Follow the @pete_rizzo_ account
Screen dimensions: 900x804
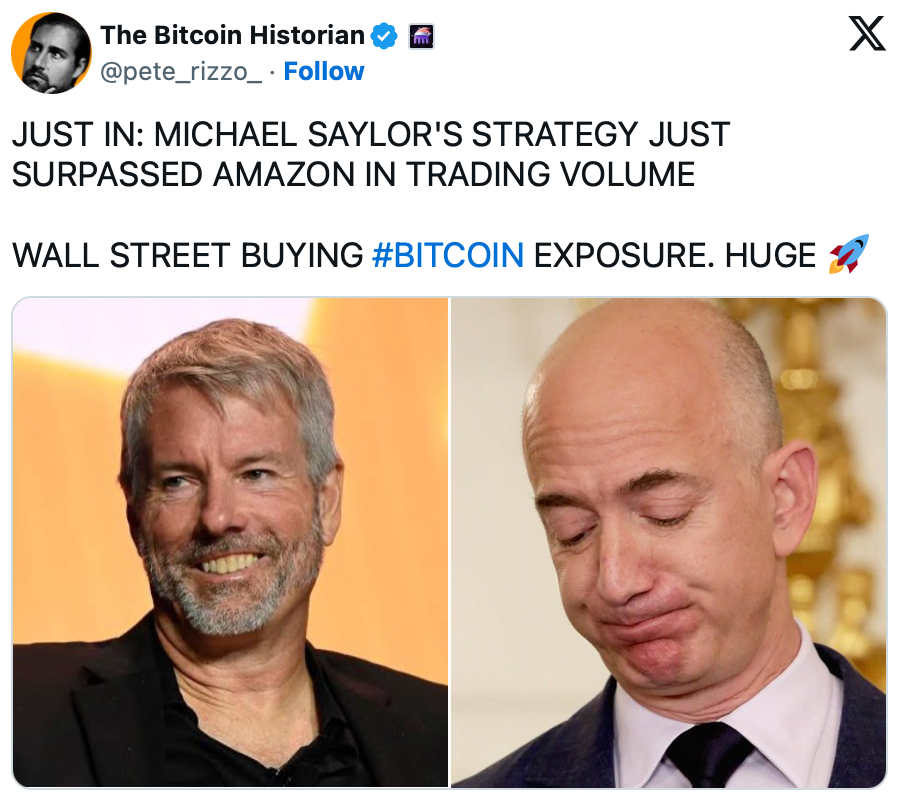point(324,72)
